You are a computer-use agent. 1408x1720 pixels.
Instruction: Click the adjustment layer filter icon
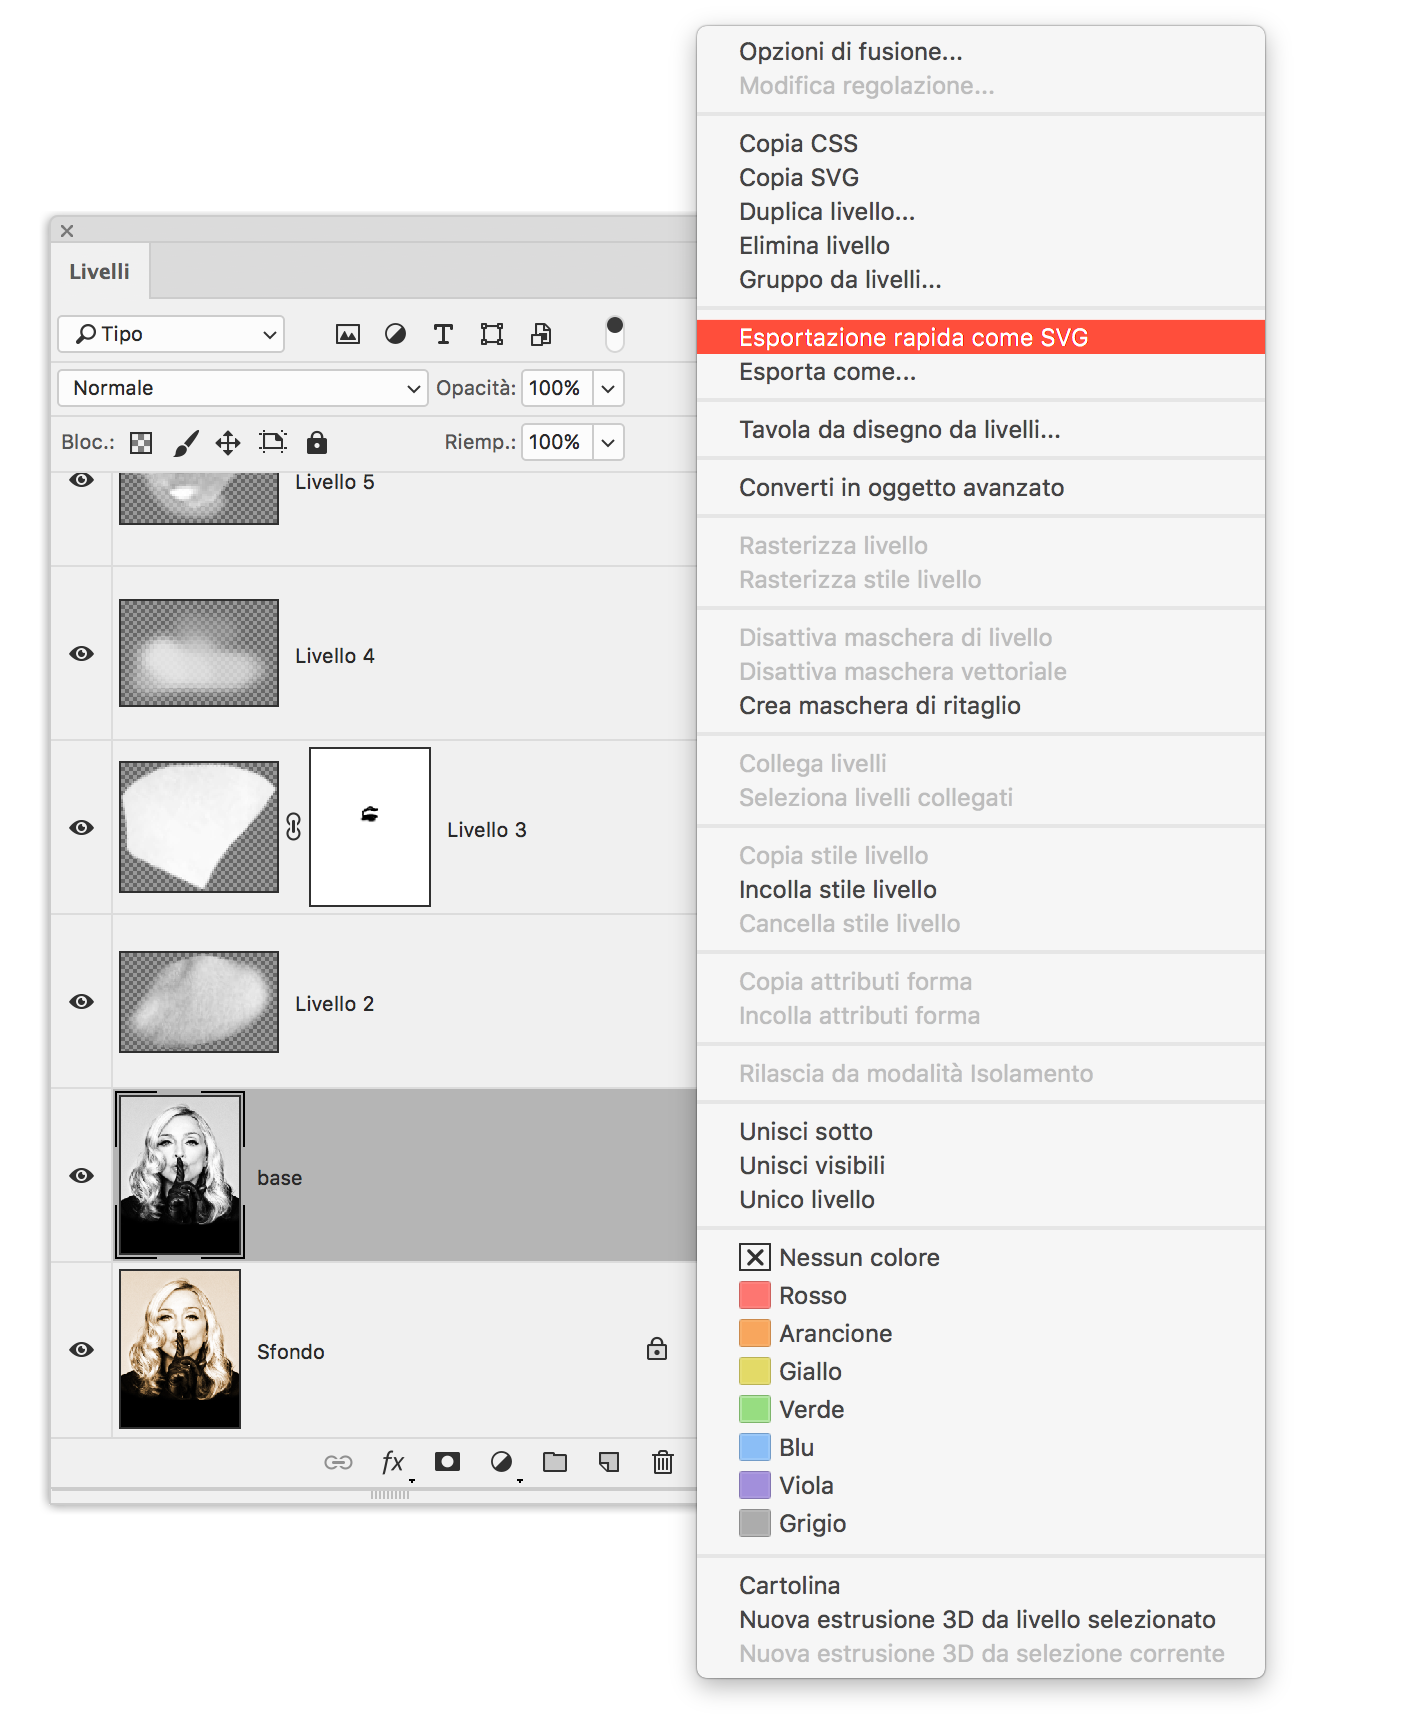395,334
